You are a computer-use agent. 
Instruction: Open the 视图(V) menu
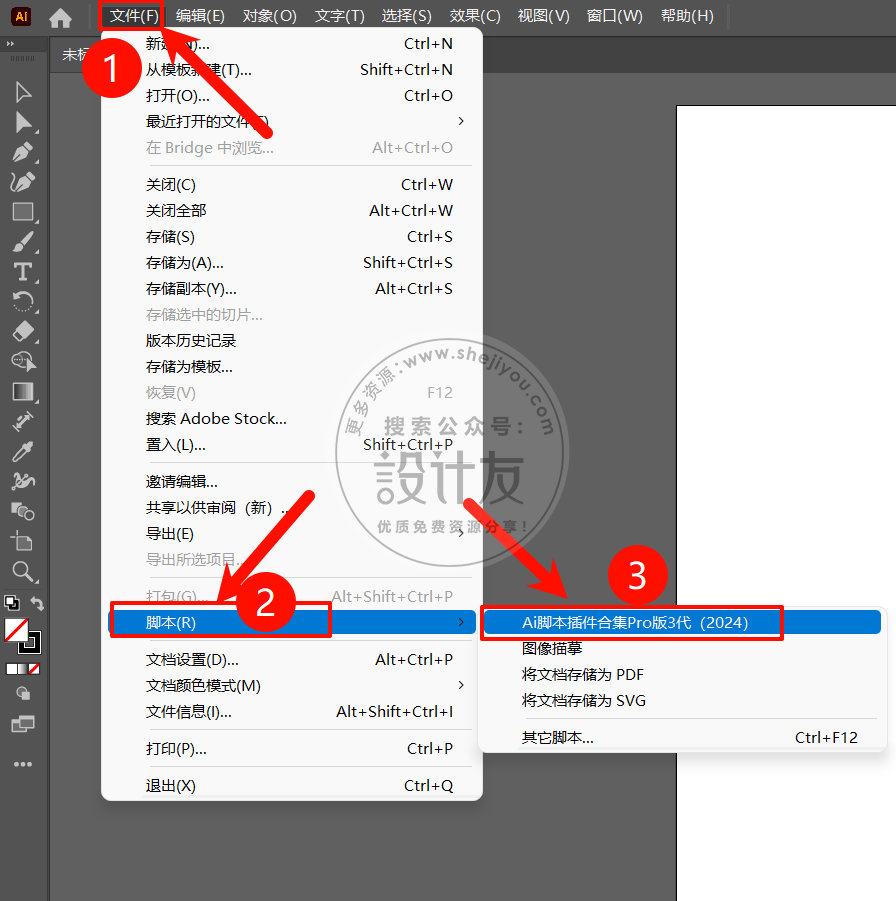(544, 16)
